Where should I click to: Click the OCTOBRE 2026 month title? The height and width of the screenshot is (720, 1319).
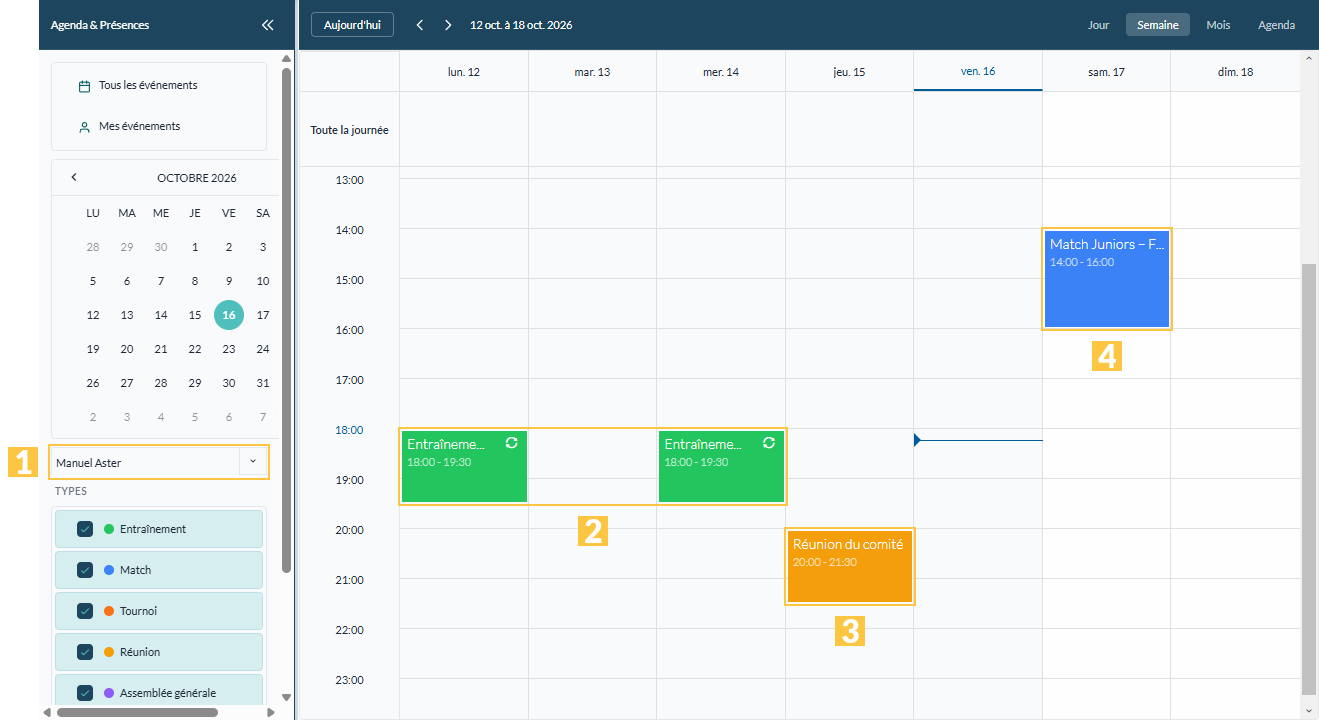[197, 178]
